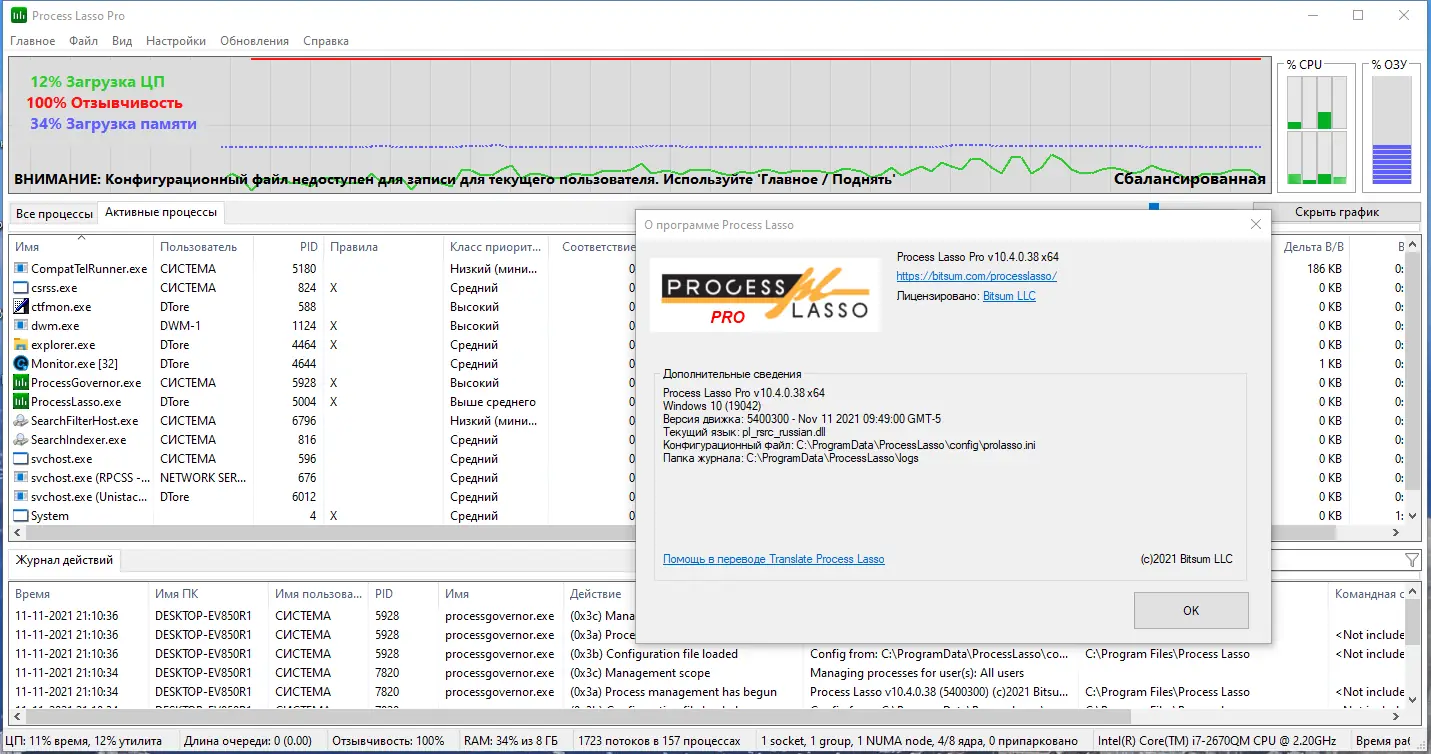Select the ProcessGovernor.exe icon
The height and width of the screenshot is (754, 1431).
pos(21,383)
